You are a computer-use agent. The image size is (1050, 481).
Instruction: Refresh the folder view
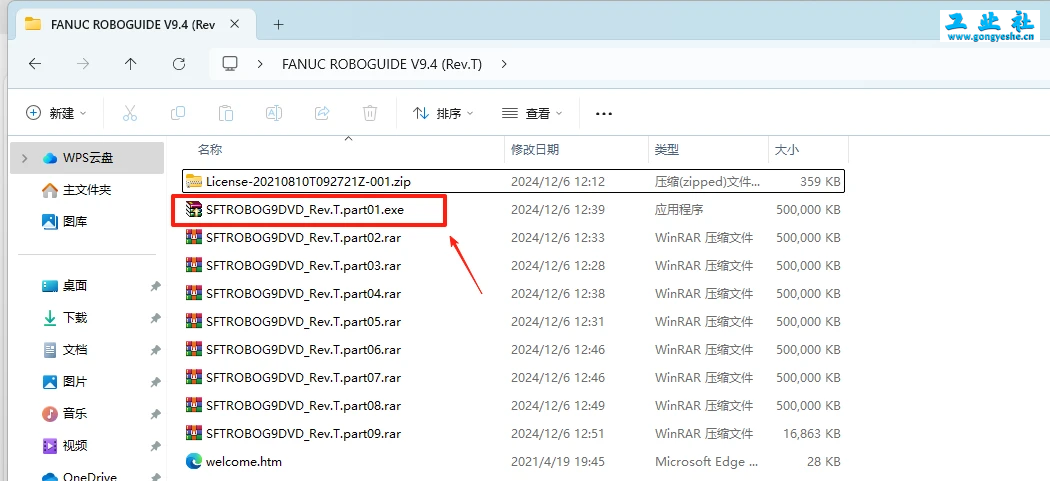179,64
